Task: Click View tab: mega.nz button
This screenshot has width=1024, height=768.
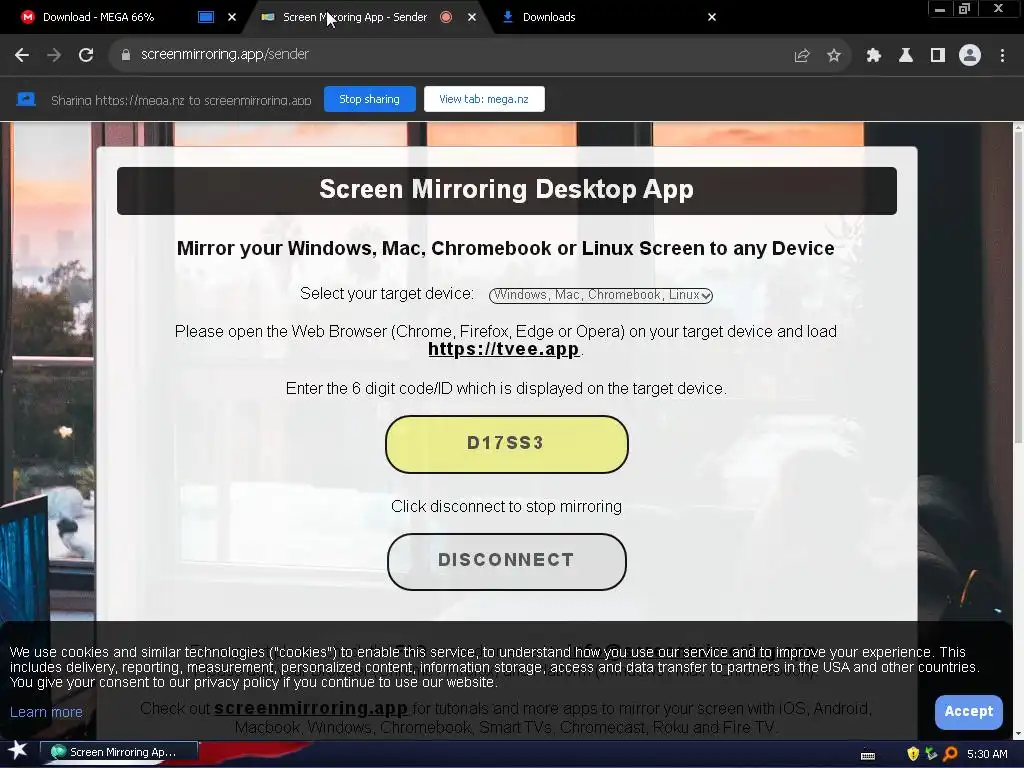Action: pos(484,99)
